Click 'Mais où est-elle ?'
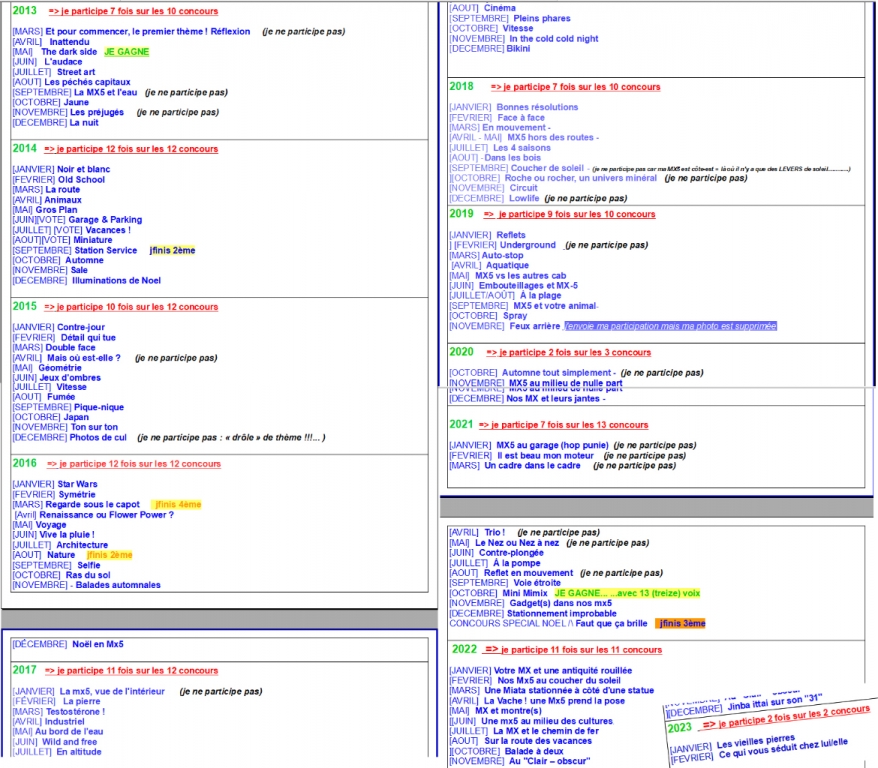Viewport: 878px width, 768px height. (x=83, y=358)
